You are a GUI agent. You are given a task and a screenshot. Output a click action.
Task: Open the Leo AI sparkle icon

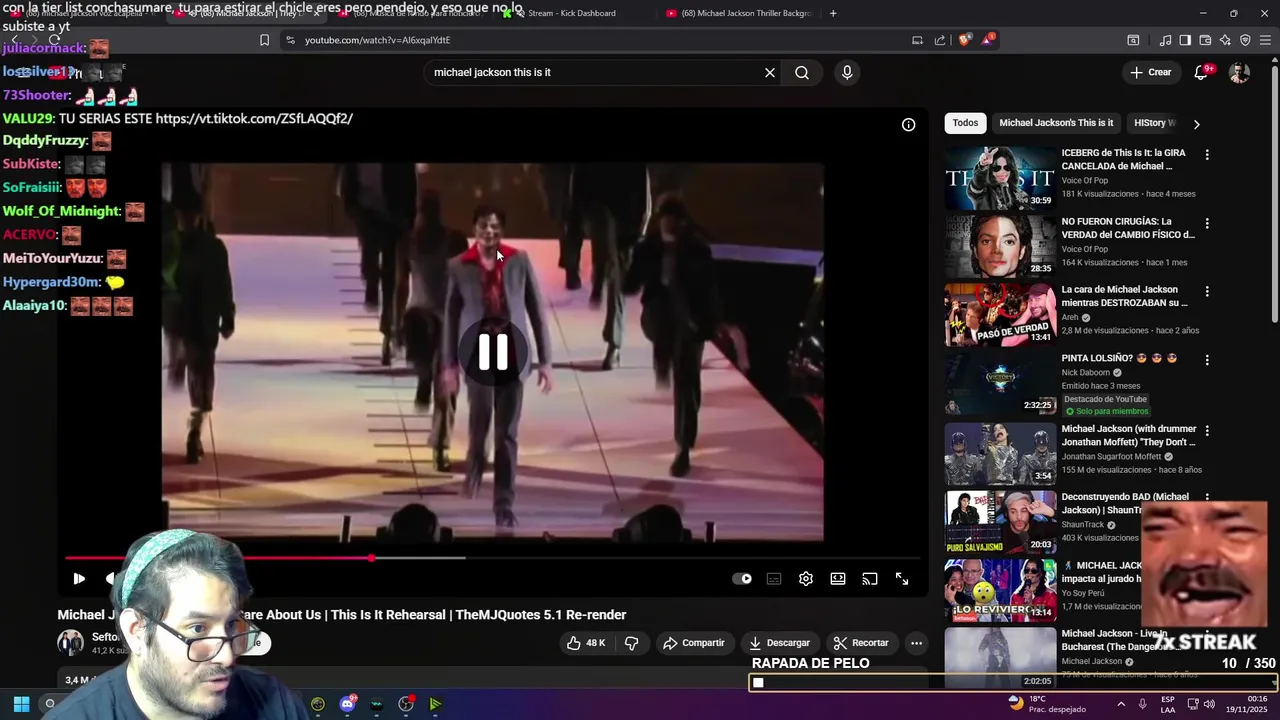click(x=1225, y=40)
